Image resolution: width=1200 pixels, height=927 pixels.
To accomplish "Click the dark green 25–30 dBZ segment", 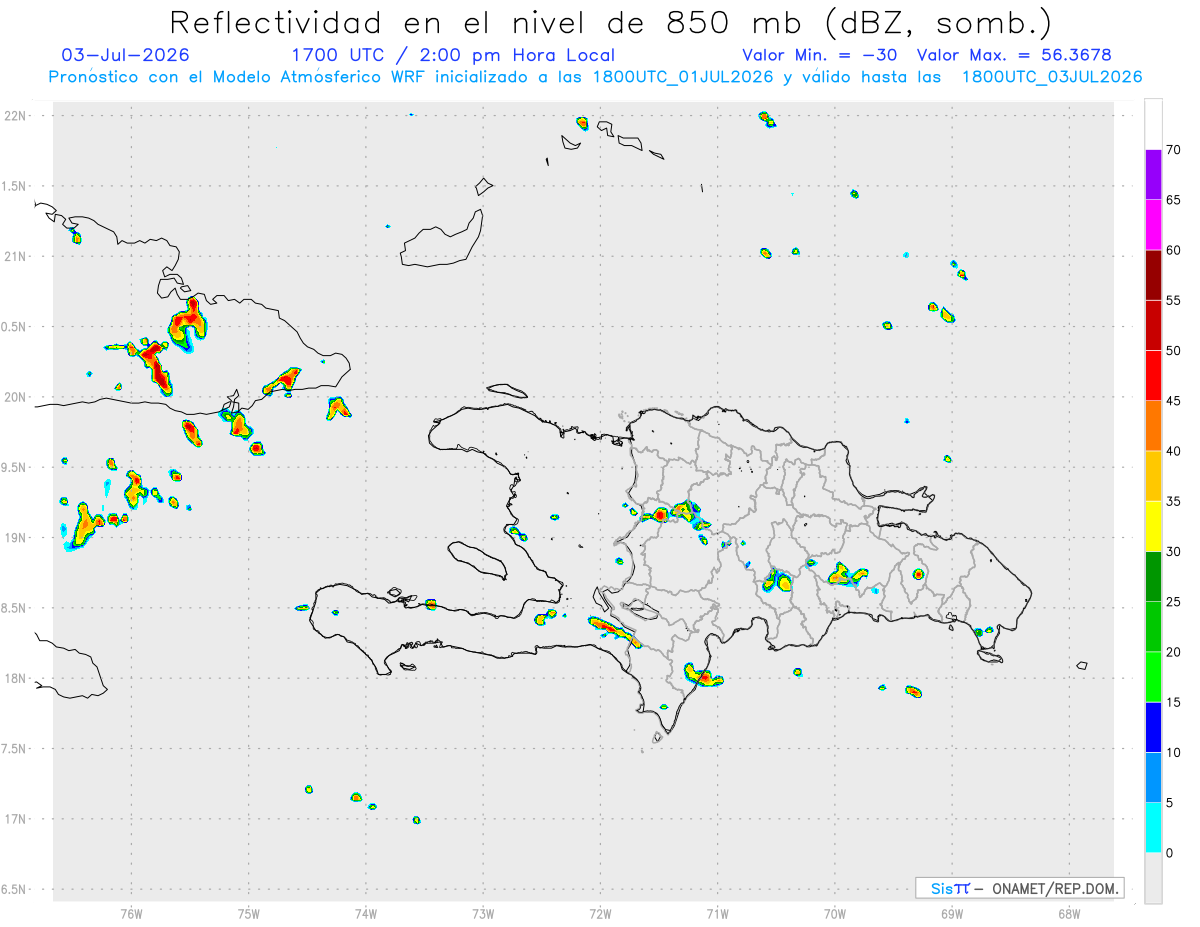I will 1153,577.
